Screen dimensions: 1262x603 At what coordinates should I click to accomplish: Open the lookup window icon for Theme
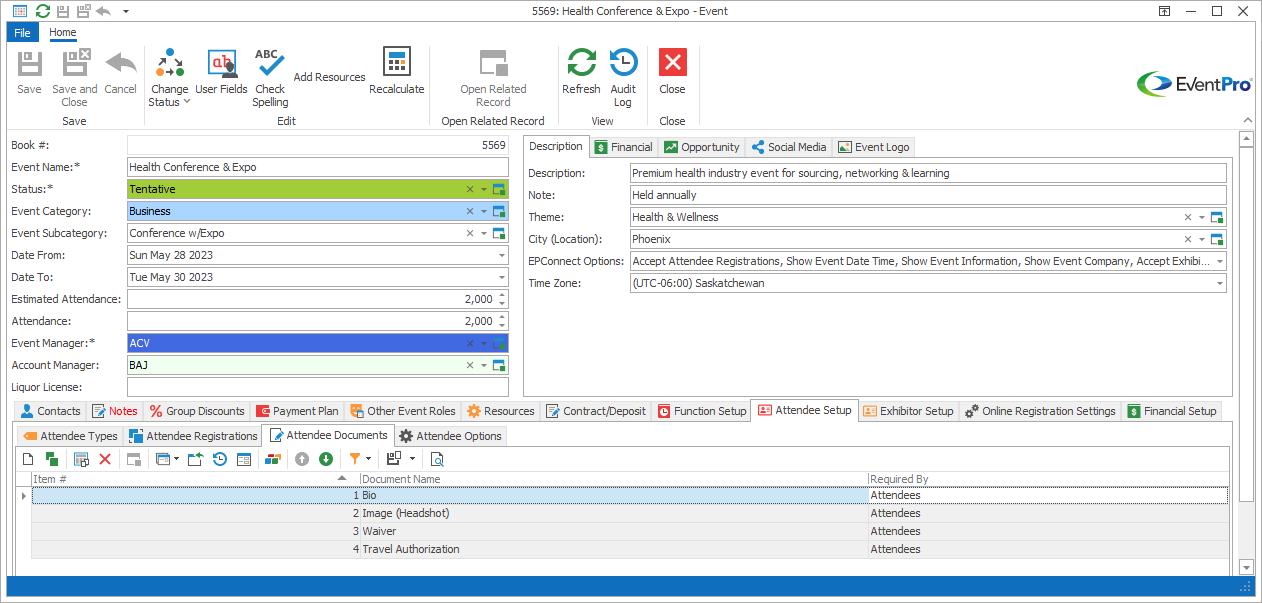1217,217
